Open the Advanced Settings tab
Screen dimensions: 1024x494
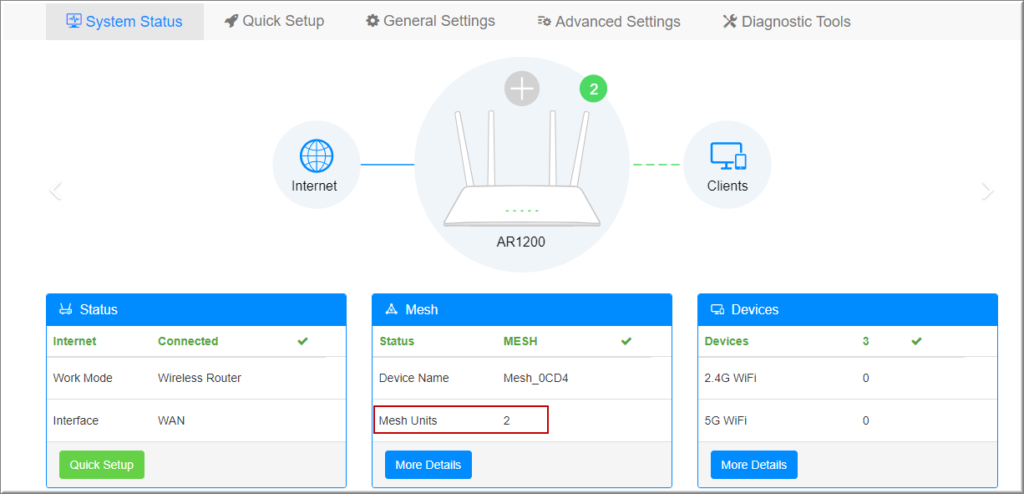[x=608, y=21]
